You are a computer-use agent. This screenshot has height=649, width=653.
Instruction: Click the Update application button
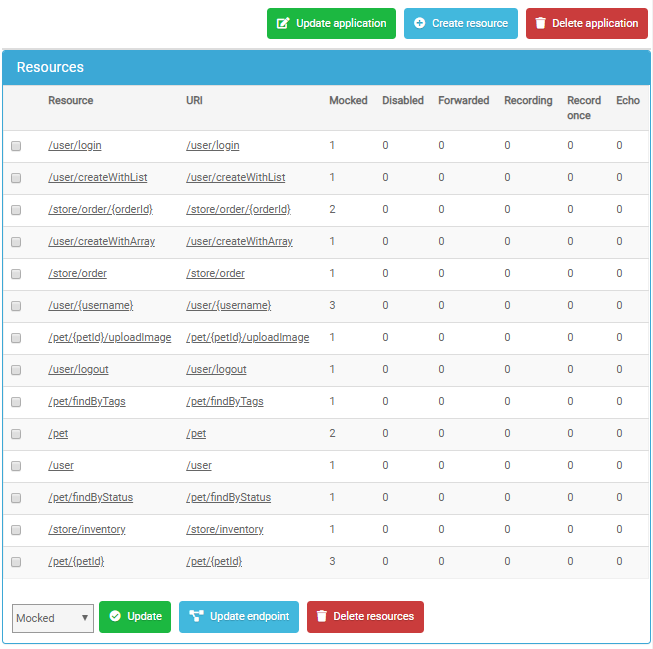tap(331, 23)
